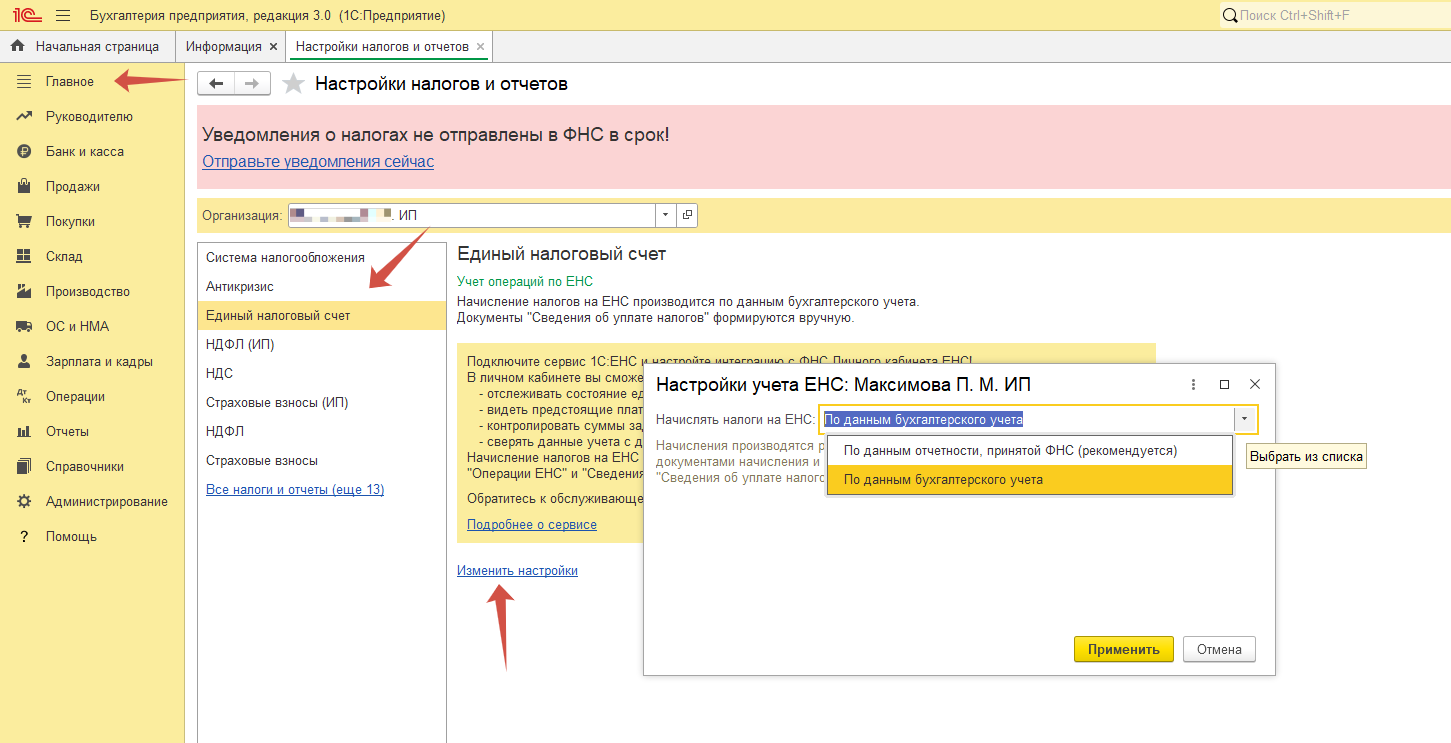1451x743 pixels.
Task: Open the Руководителю section
Action: [92, 116]
